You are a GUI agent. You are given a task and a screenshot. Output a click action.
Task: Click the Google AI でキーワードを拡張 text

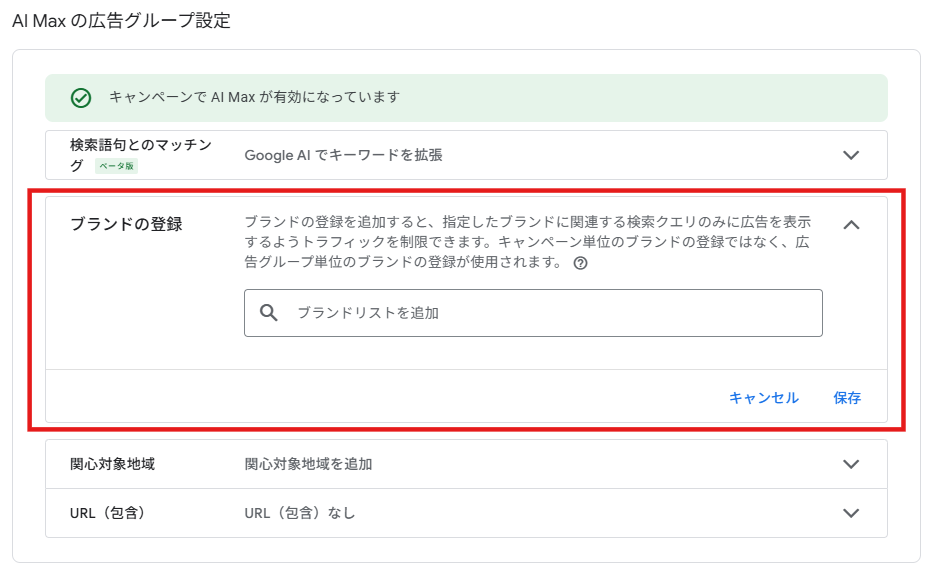(x=344, y=155)
